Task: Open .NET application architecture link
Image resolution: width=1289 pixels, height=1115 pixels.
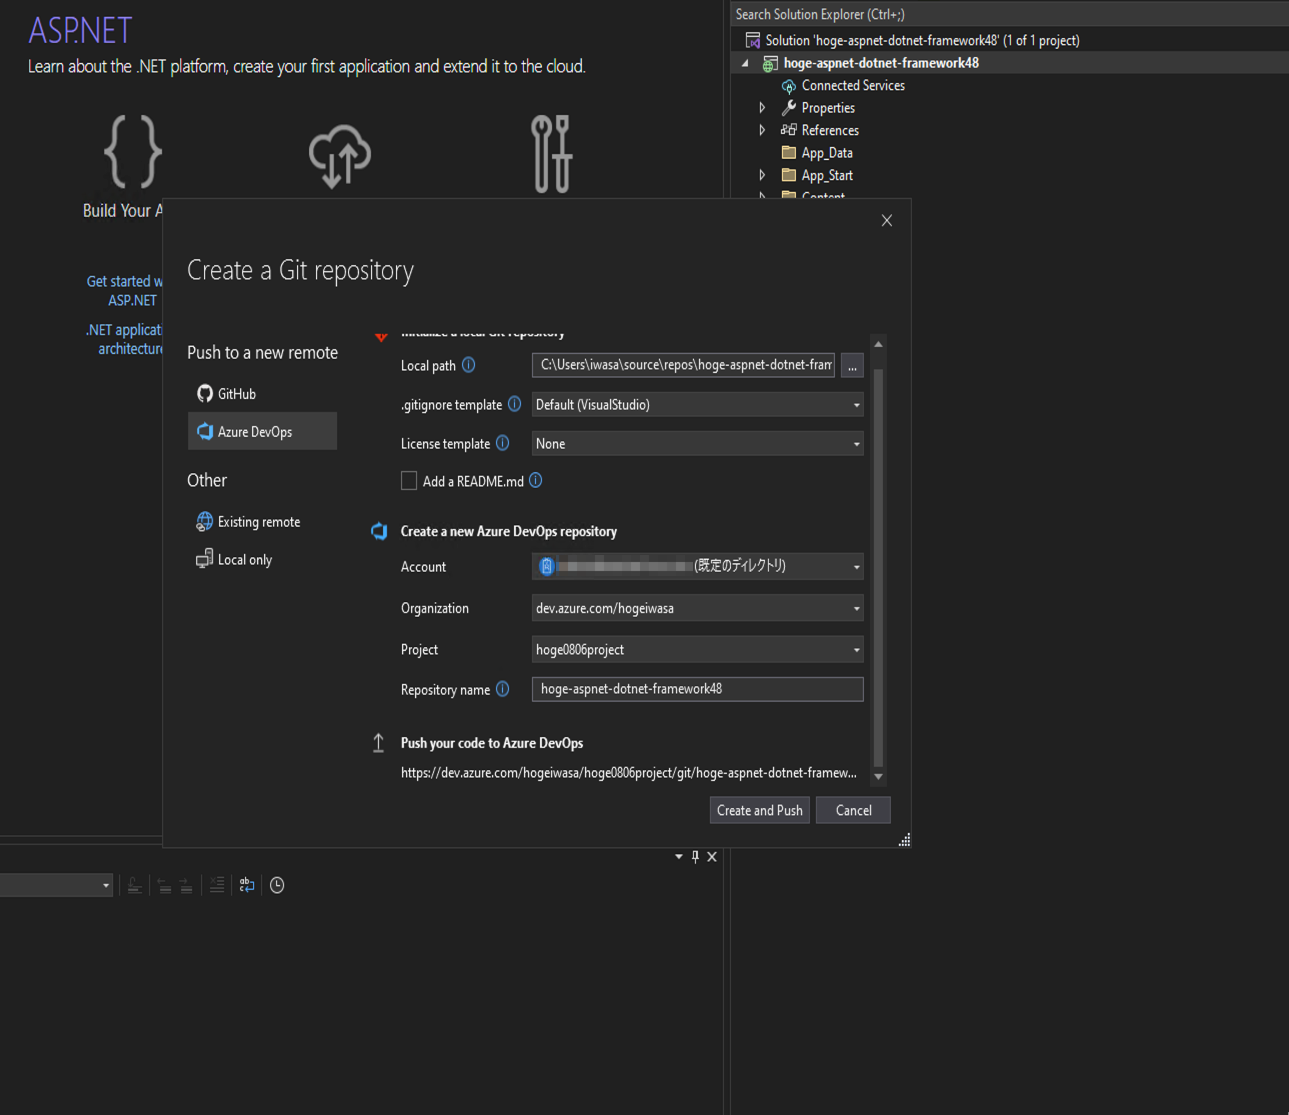Action: pos(125,339)
